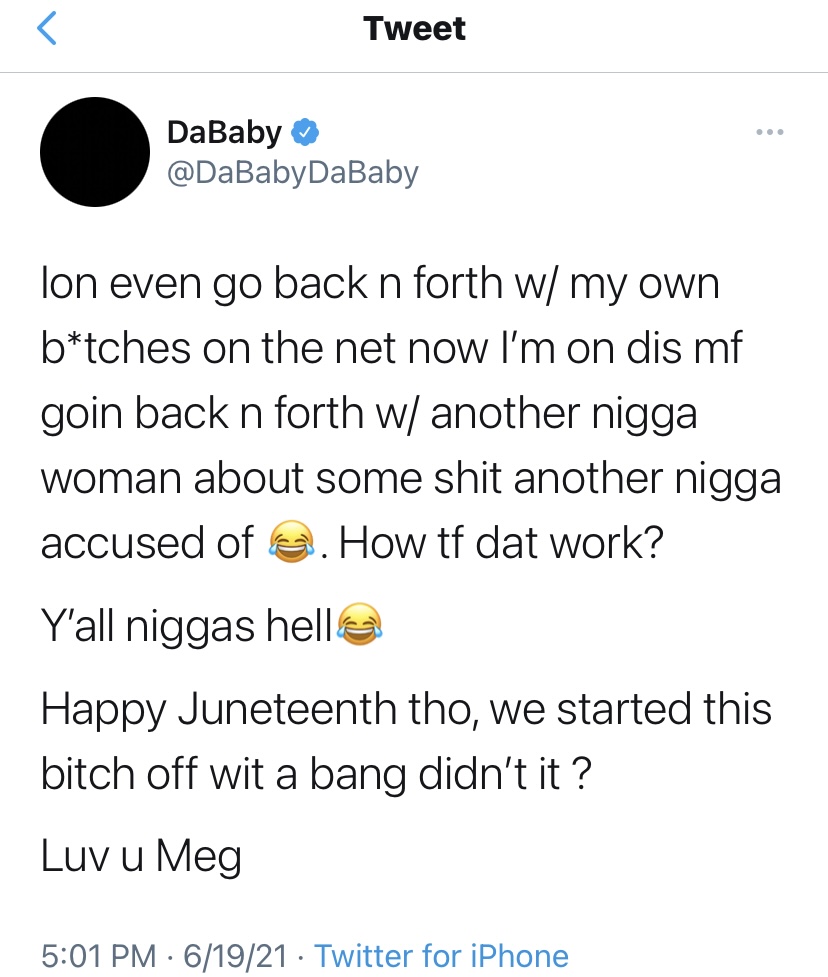The height and width of the screenshot is (977, 828).
Task: Click the phrase 'on the net now'
Action: click(345, 348)
